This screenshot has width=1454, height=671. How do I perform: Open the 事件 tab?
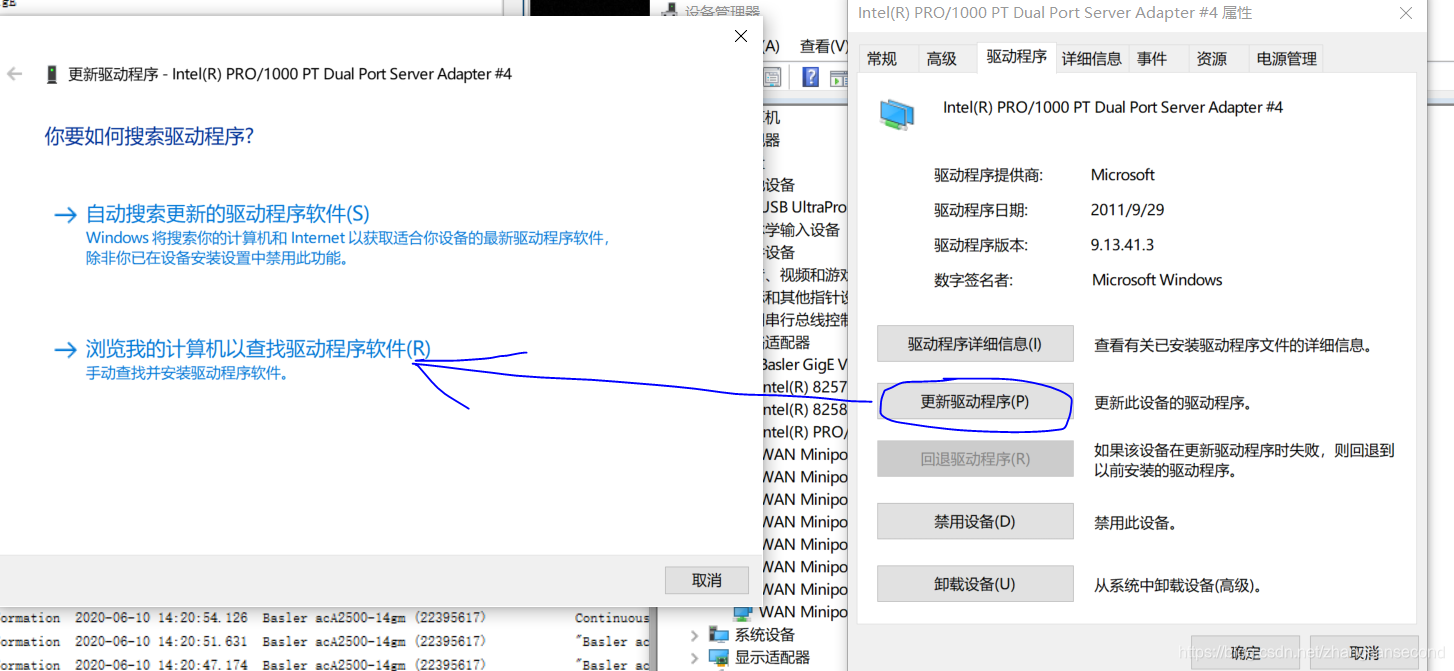1152,59
